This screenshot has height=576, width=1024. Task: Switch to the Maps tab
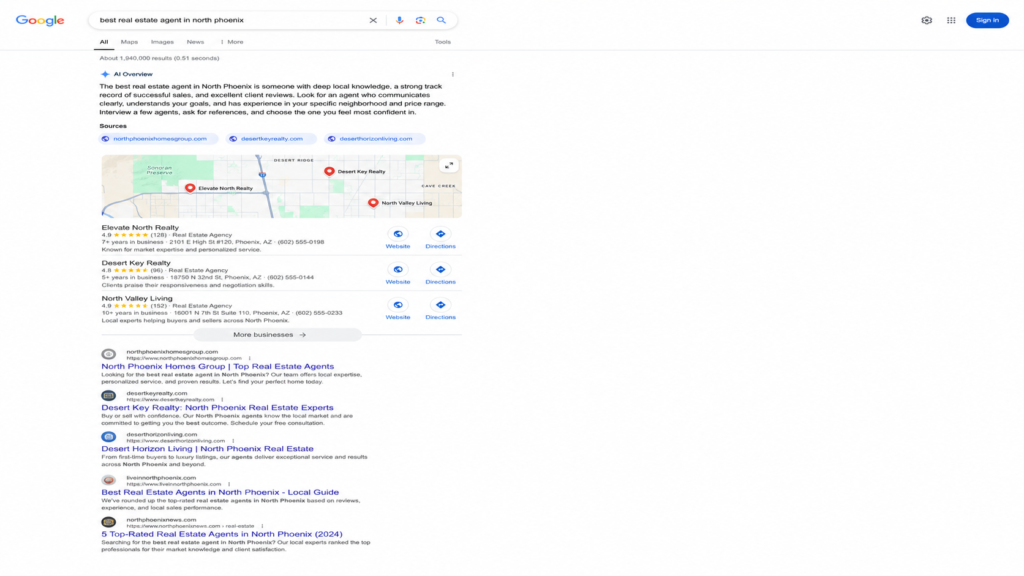point(129,42)
